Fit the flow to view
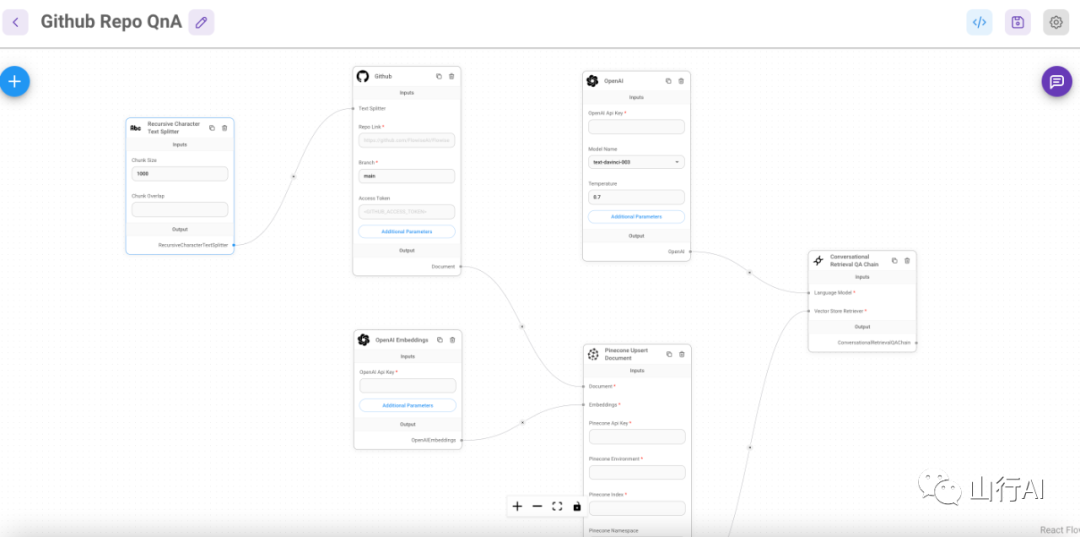 [557, 506]
